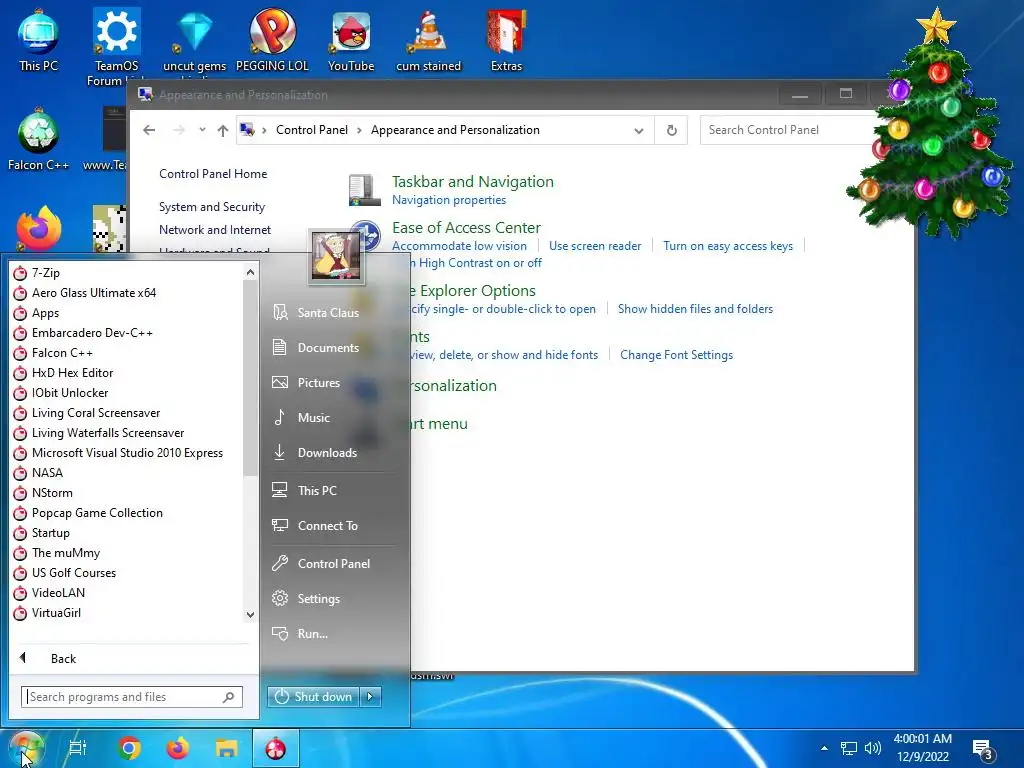Launch Firefox from the taskbar

click(178, 748)
